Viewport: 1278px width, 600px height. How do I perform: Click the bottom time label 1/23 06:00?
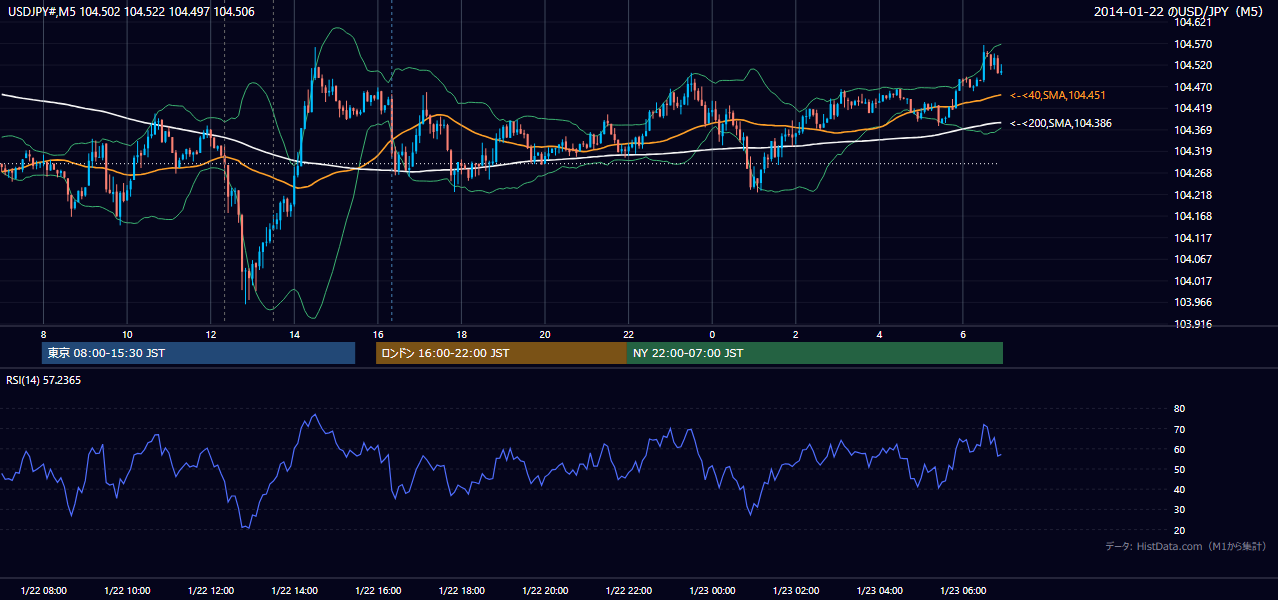pyautogui.click(x=963, y=591)
